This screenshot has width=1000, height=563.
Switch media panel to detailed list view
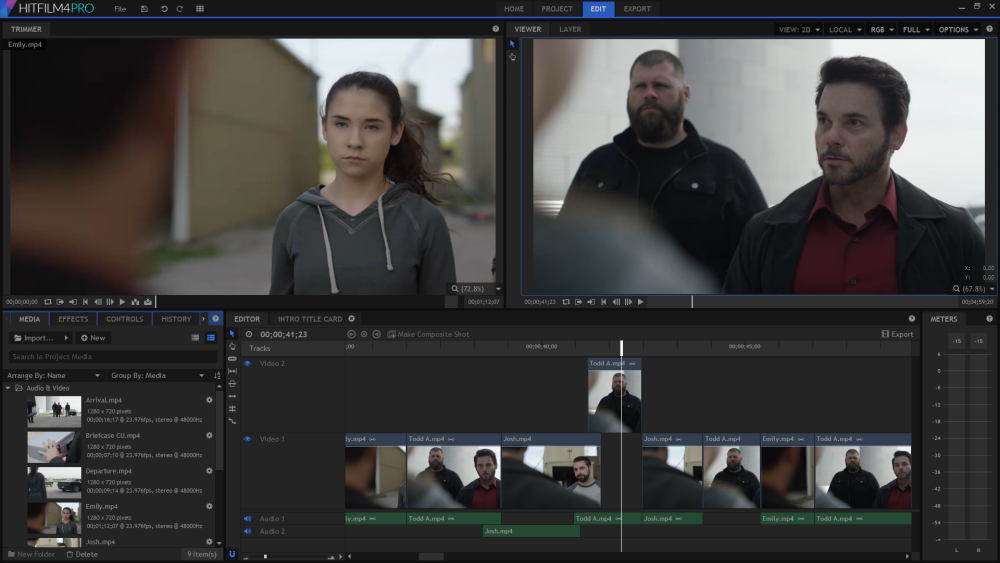coord(210,338)
